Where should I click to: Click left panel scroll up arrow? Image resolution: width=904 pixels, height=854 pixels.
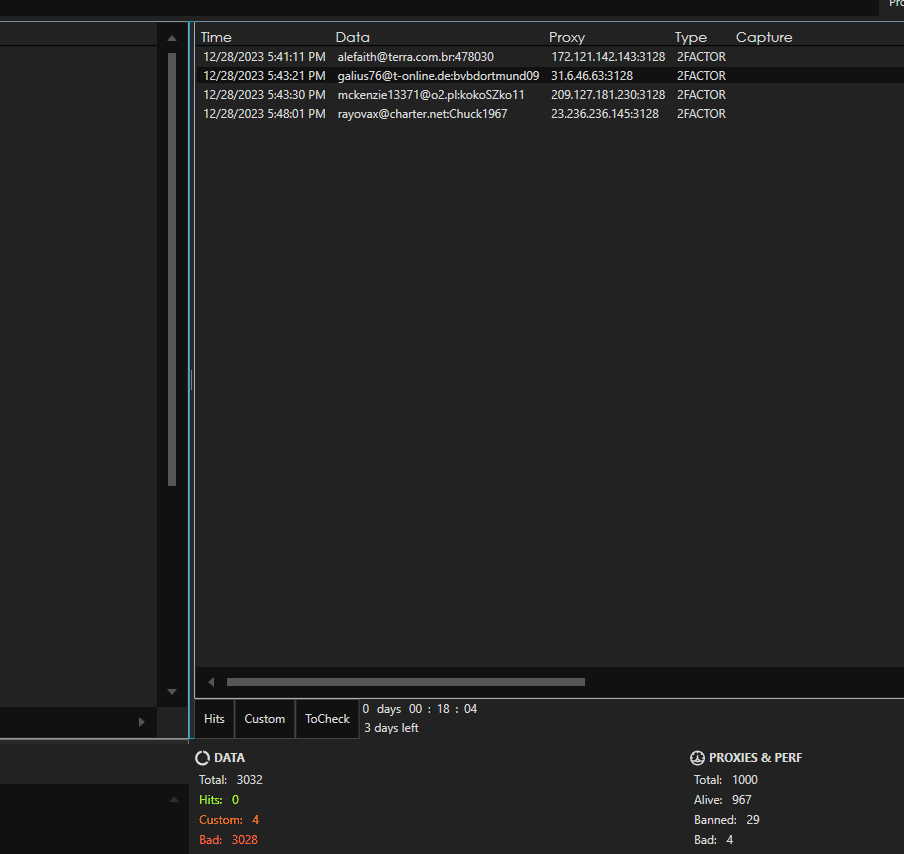coord(172,36)
